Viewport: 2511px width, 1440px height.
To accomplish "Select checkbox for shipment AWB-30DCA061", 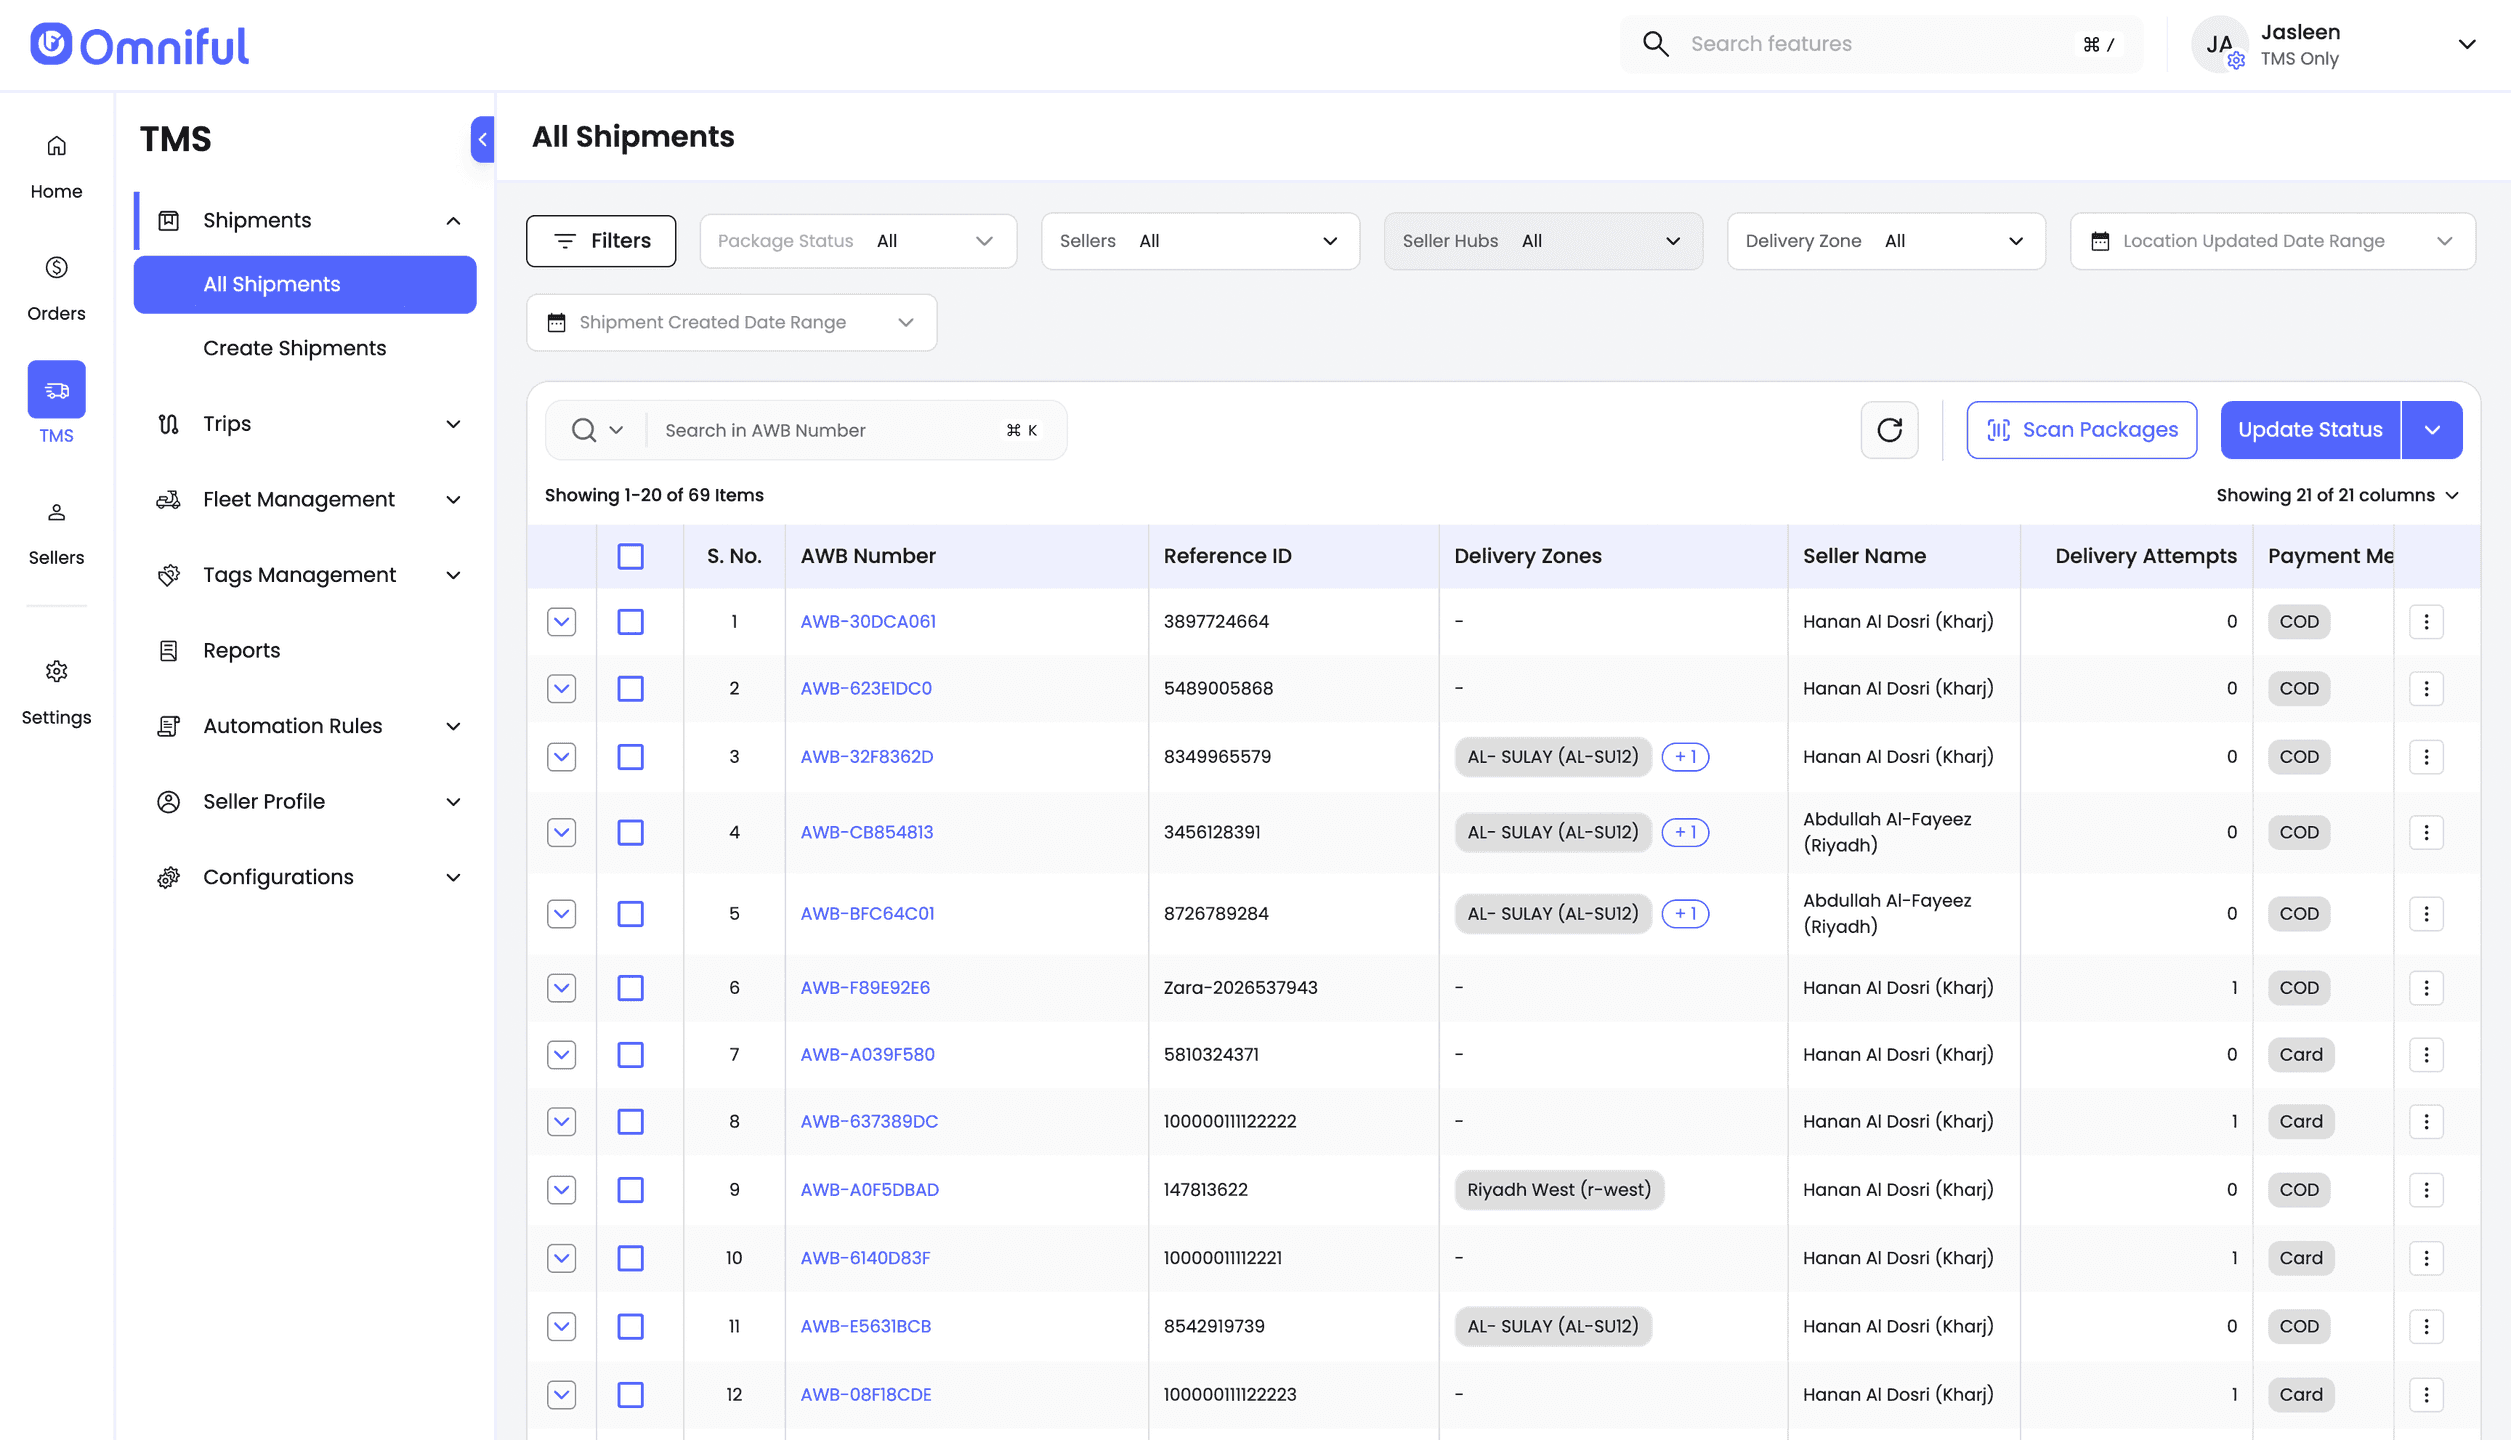I will tap(630, 621).
